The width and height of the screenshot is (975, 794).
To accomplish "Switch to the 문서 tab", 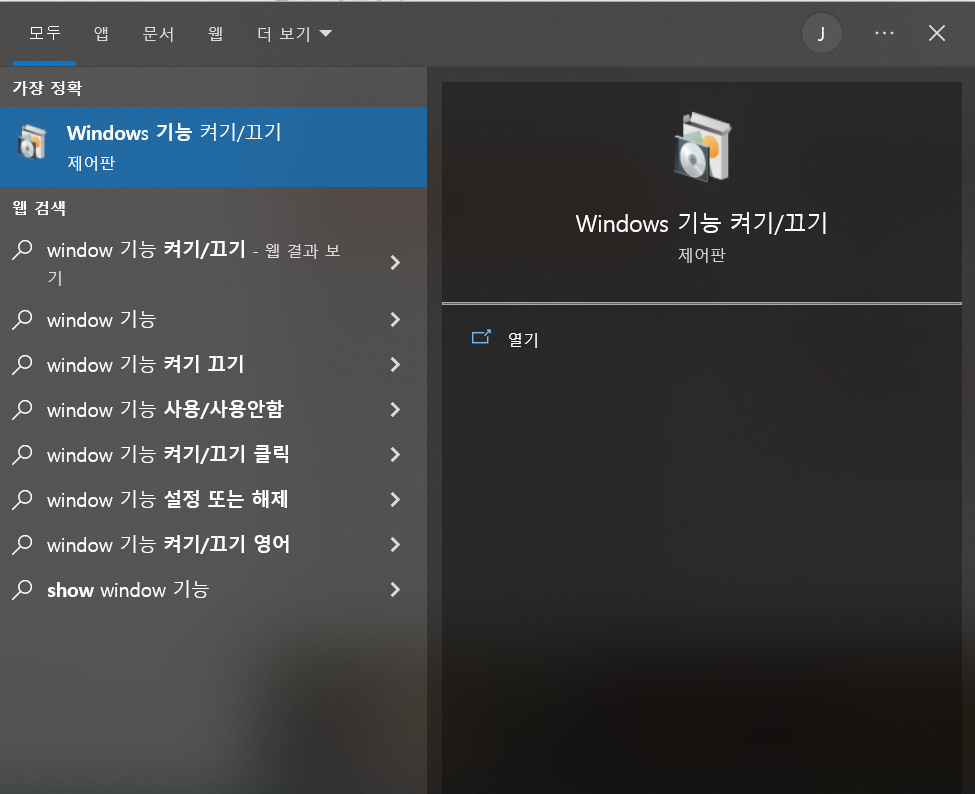I will pos(158,33).
